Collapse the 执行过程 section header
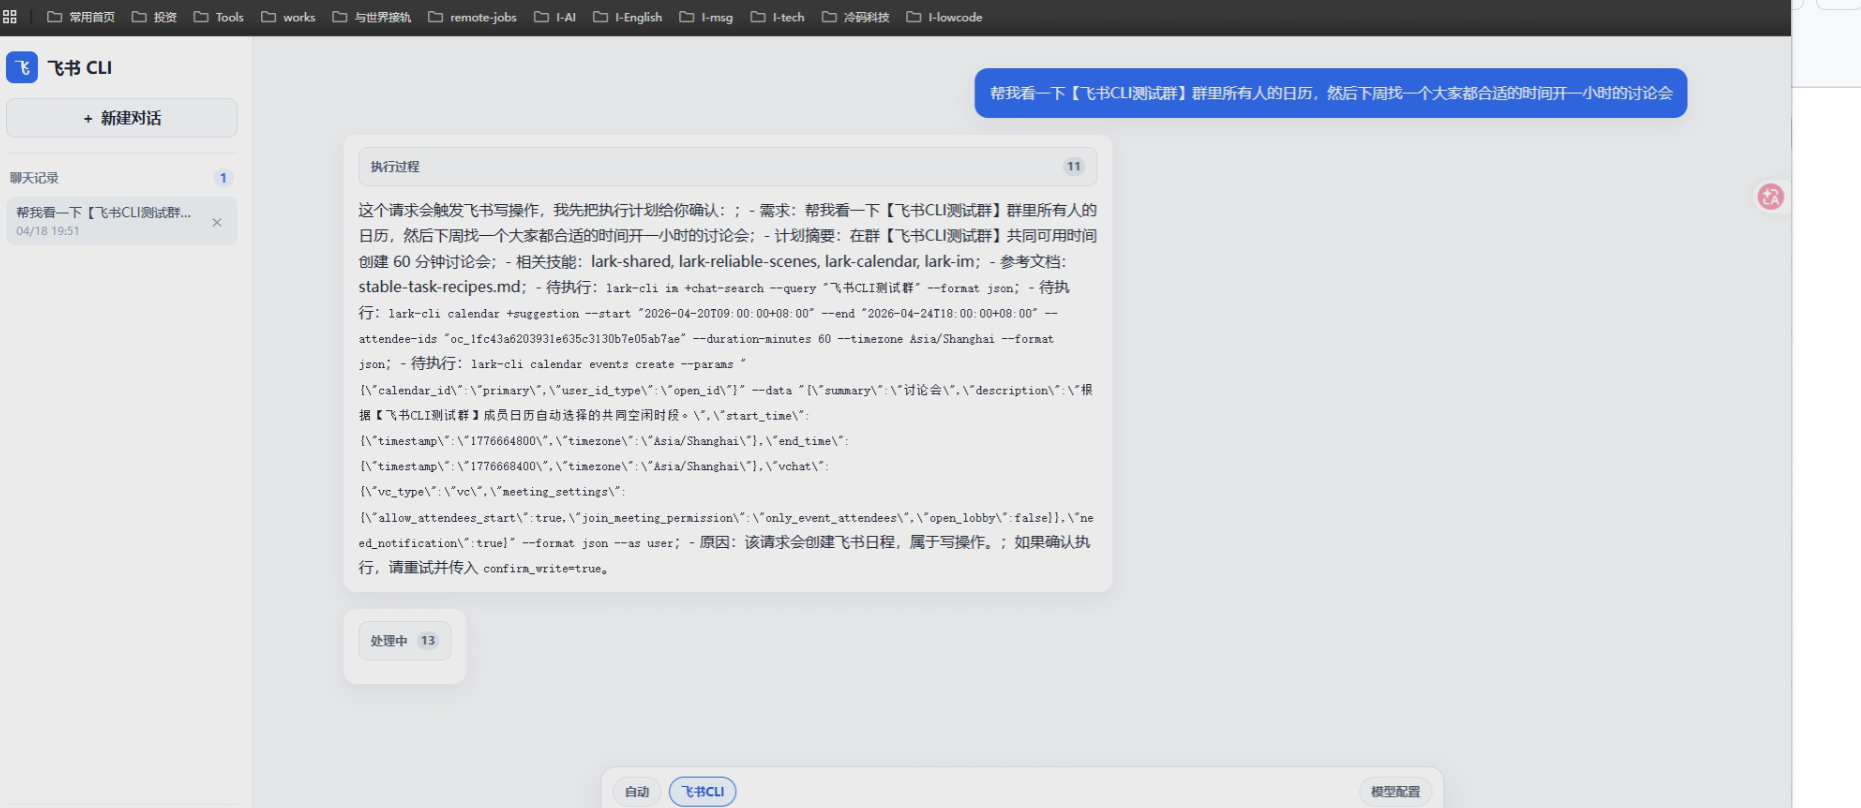 728,167
